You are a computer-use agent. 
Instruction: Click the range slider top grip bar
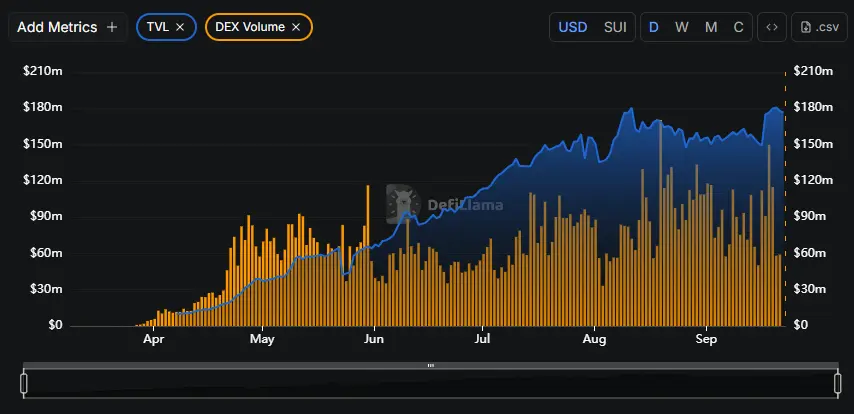pyautogui.click(x=431, y=366)
